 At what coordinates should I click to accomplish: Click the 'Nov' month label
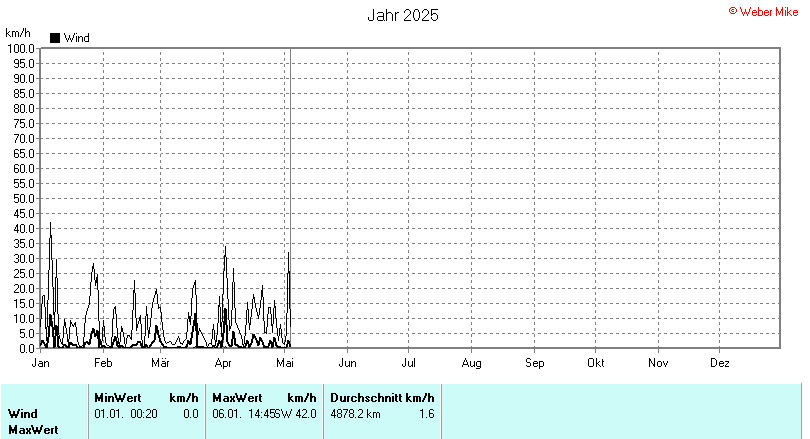(x=658, y=363)
